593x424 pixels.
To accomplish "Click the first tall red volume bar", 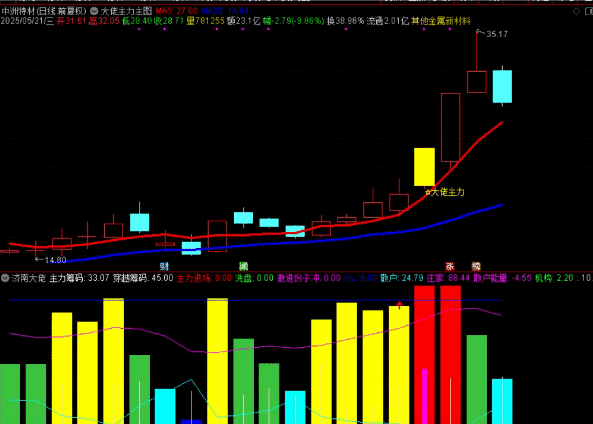I will point(424,355).
